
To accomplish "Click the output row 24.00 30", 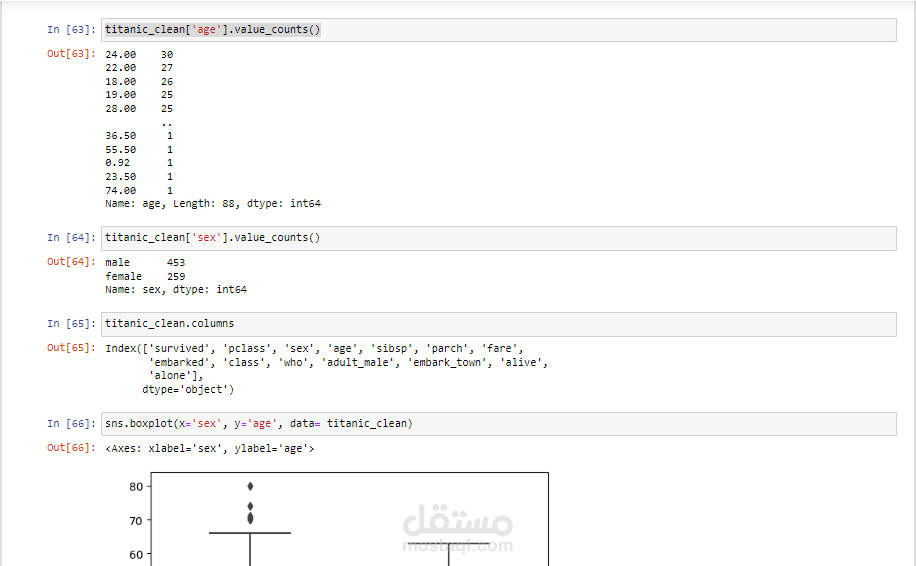I will 139,54.
